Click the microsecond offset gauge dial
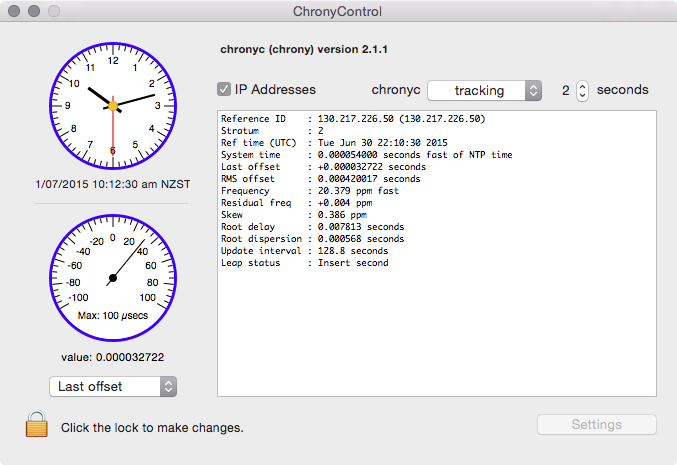Image resolution: width=677 pixels, height=465 pixels. pyautogui.click(x=113, y=278)
